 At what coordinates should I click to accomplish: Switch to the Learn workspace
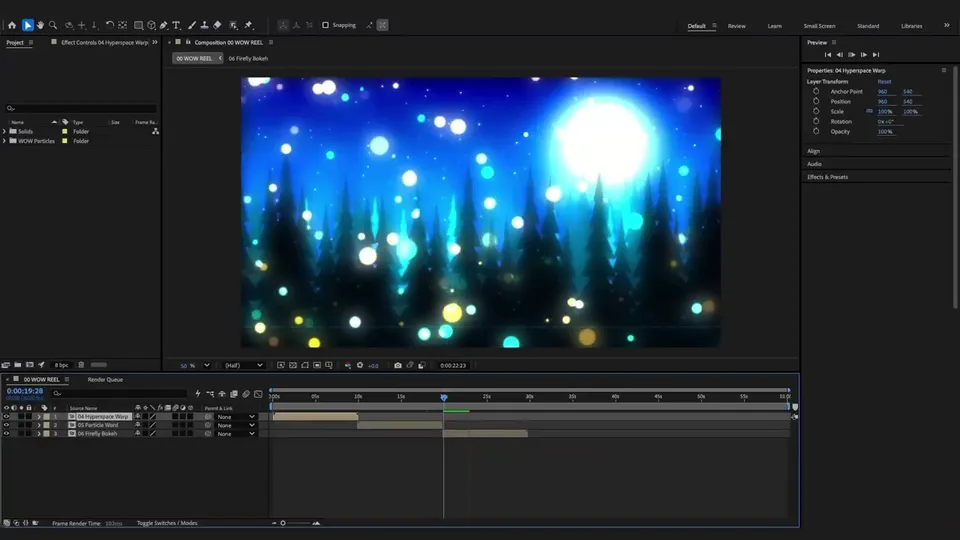coord(774,26)
